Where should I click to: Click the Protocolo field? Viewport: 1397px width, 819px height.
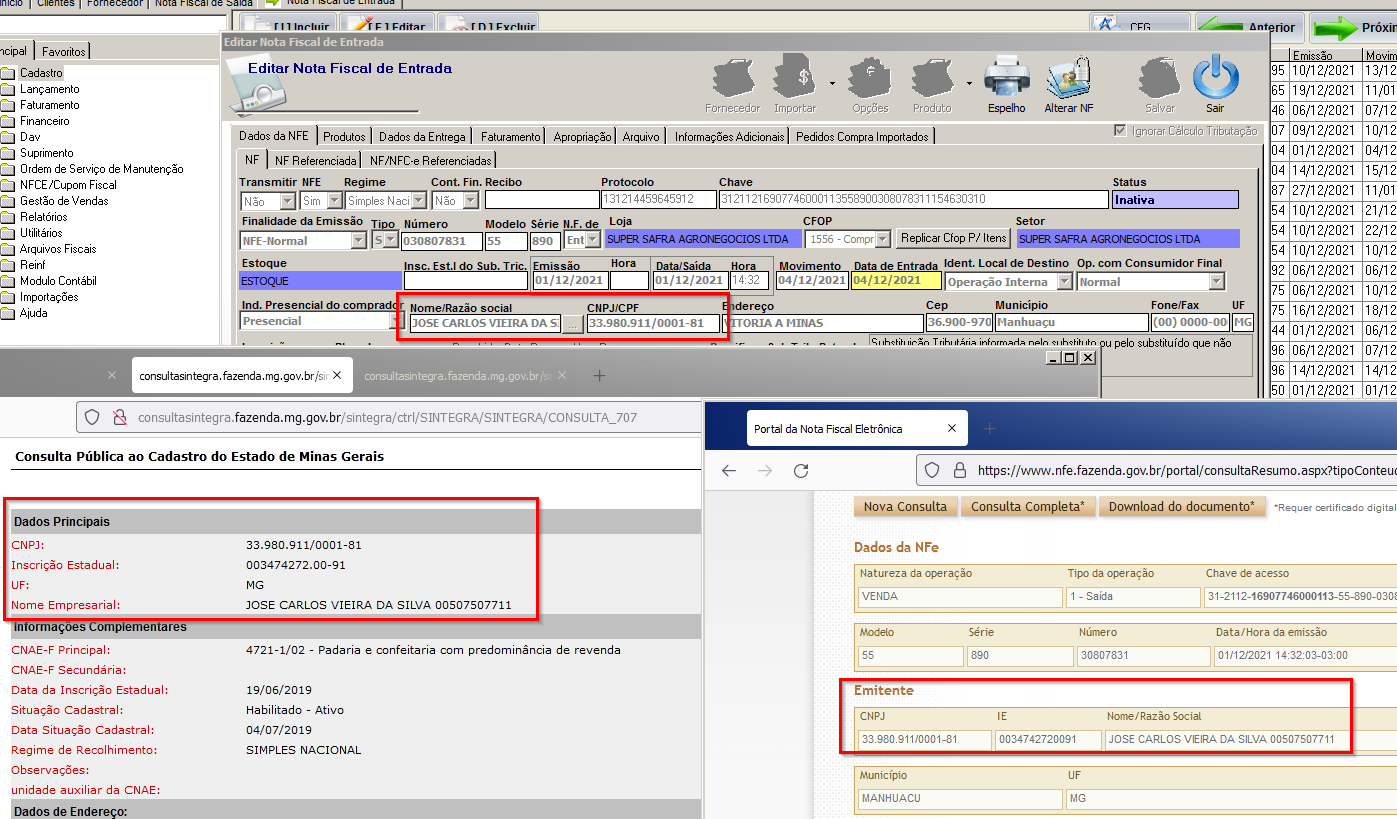[x=657, y=199]
